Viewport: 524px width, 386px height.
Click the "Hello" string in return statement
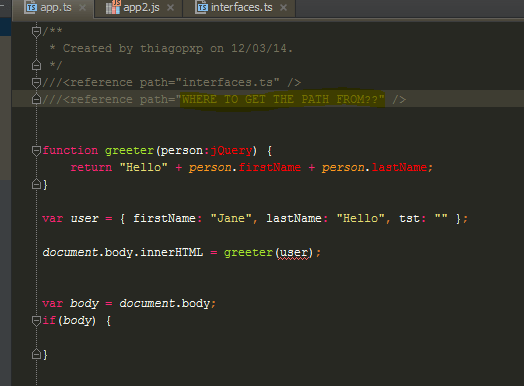click(143, 167)
